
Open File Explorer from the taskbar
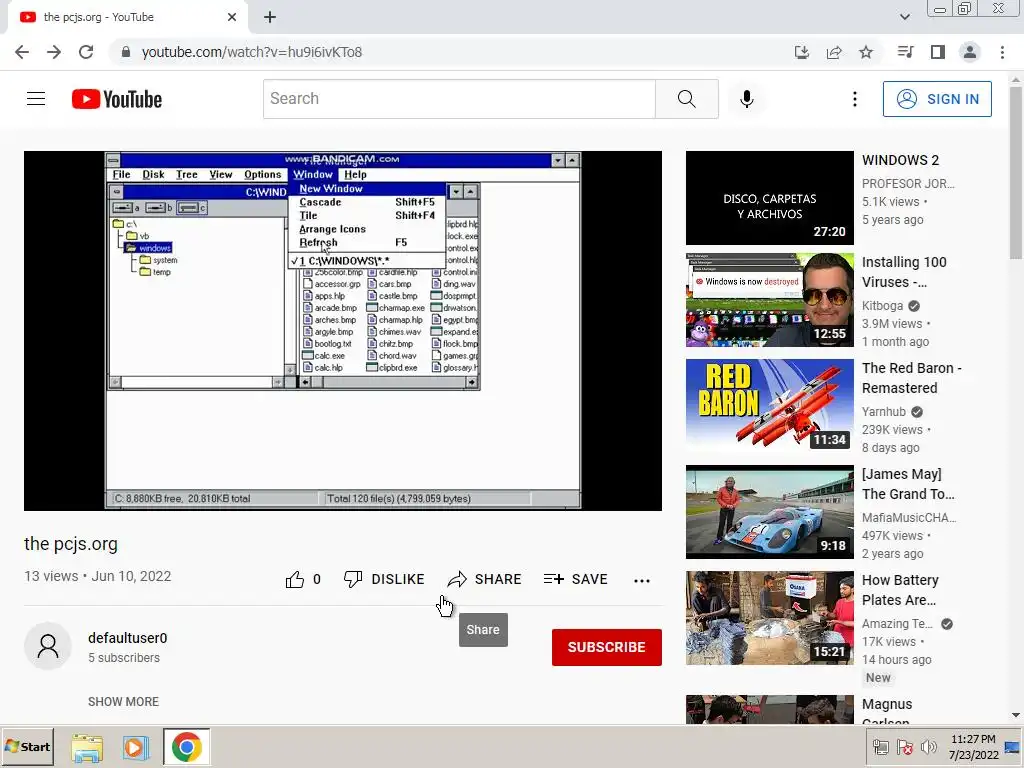[x=87, y=747]
